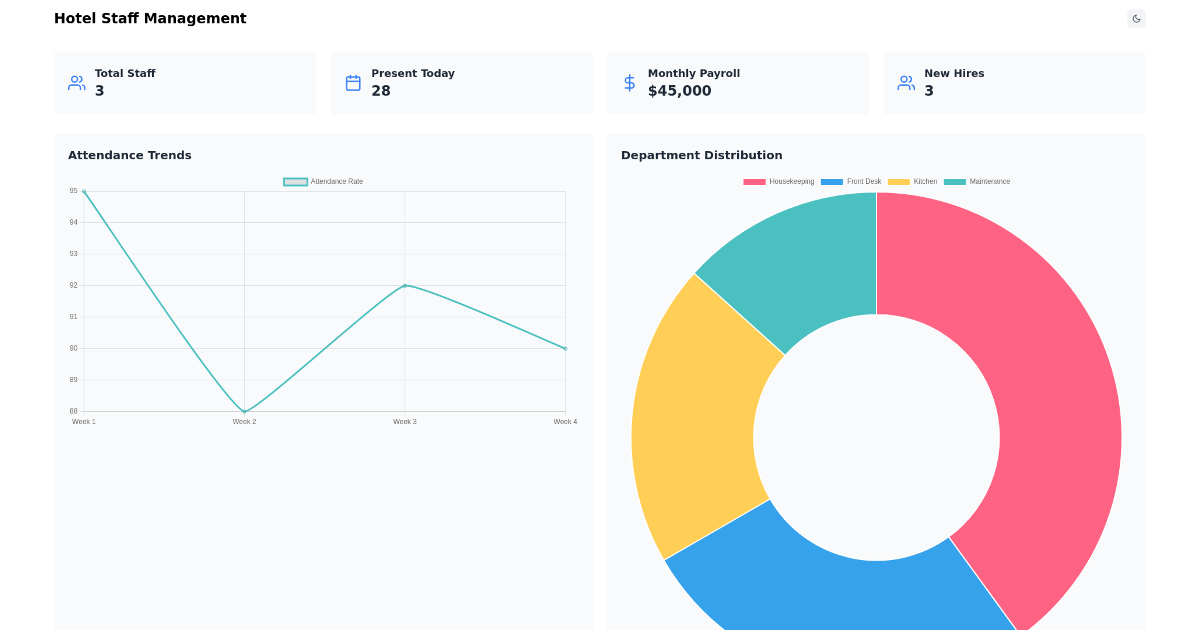Select the Housekeeping legend color marker
The height and width of the screenshot is (630, 1200).
click(x=754, y=181)
